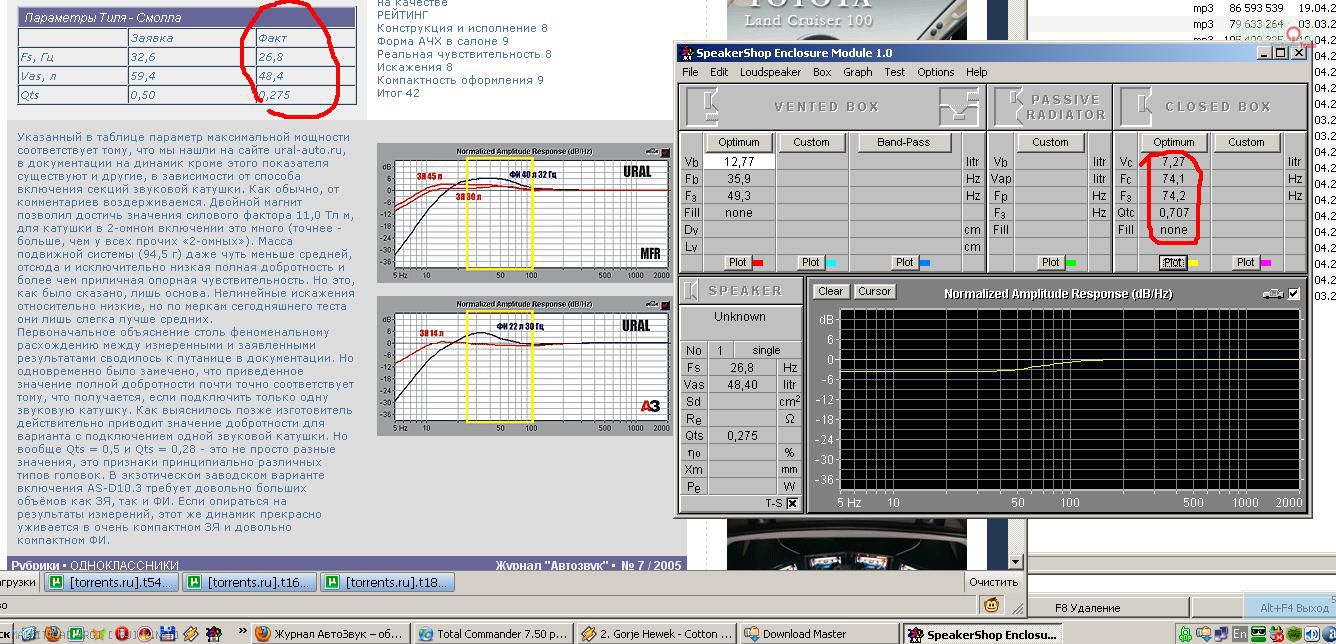Screen dimensions: 1336x644
Task: Click the SpeakerShop title bar app icon
Action: [687, 53]
